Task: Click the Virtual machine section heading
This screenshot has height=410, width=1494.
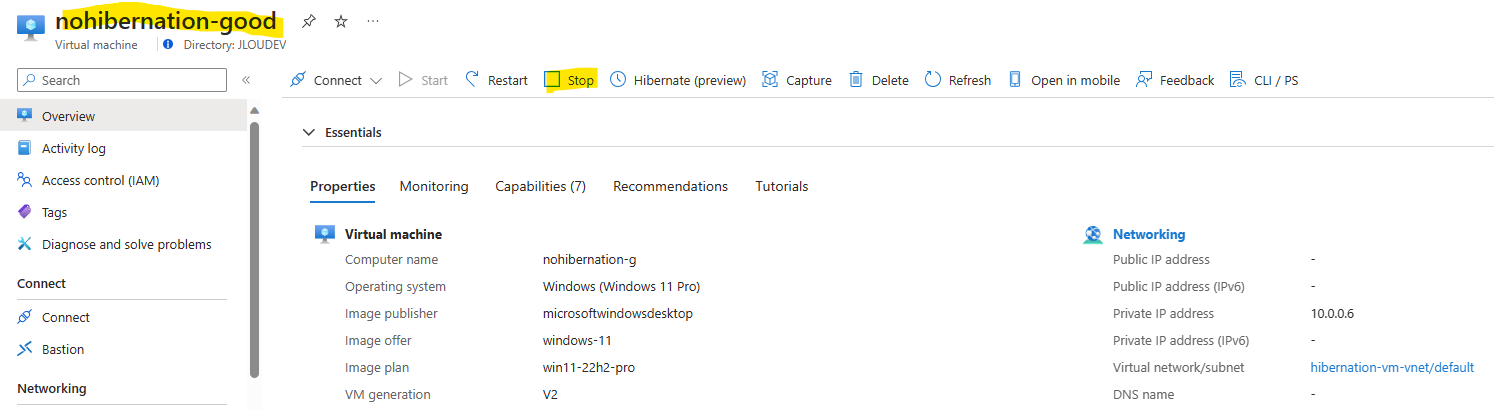Action: (393, 234)
